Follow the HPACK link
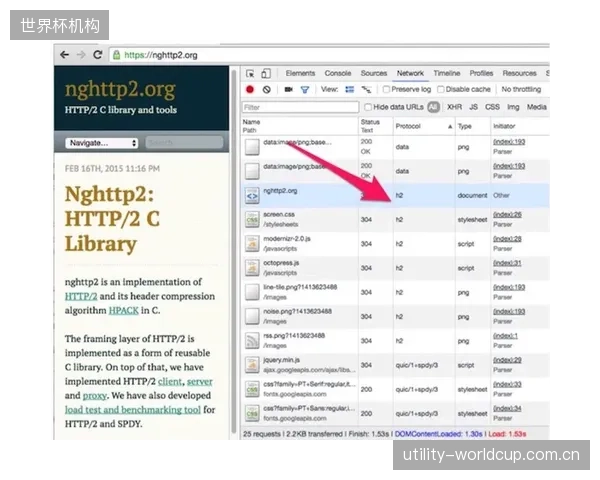Screen dimensions: 600x480 123,310
